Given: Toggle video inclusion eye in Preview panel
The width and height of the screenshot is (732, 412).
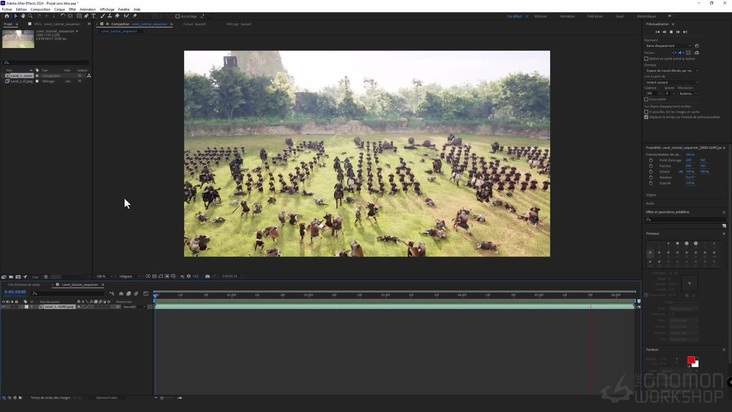Looking at the screenshot, I should pos(675,53).
